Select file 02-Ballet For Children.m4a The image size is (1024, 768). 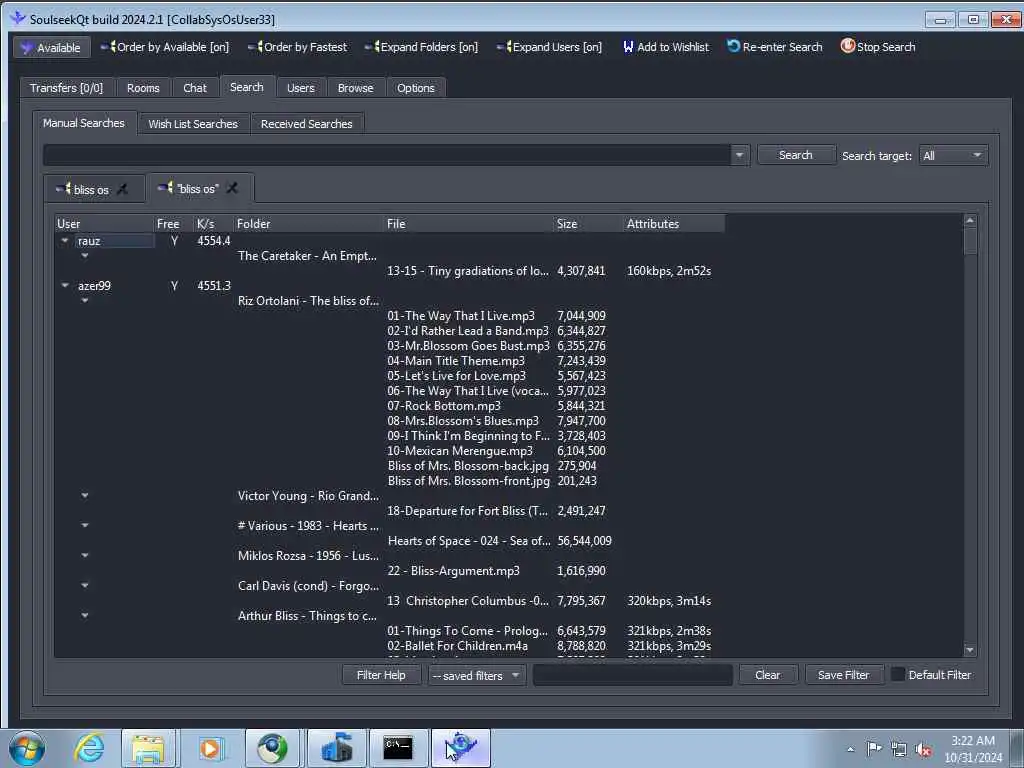coord(457,647)
